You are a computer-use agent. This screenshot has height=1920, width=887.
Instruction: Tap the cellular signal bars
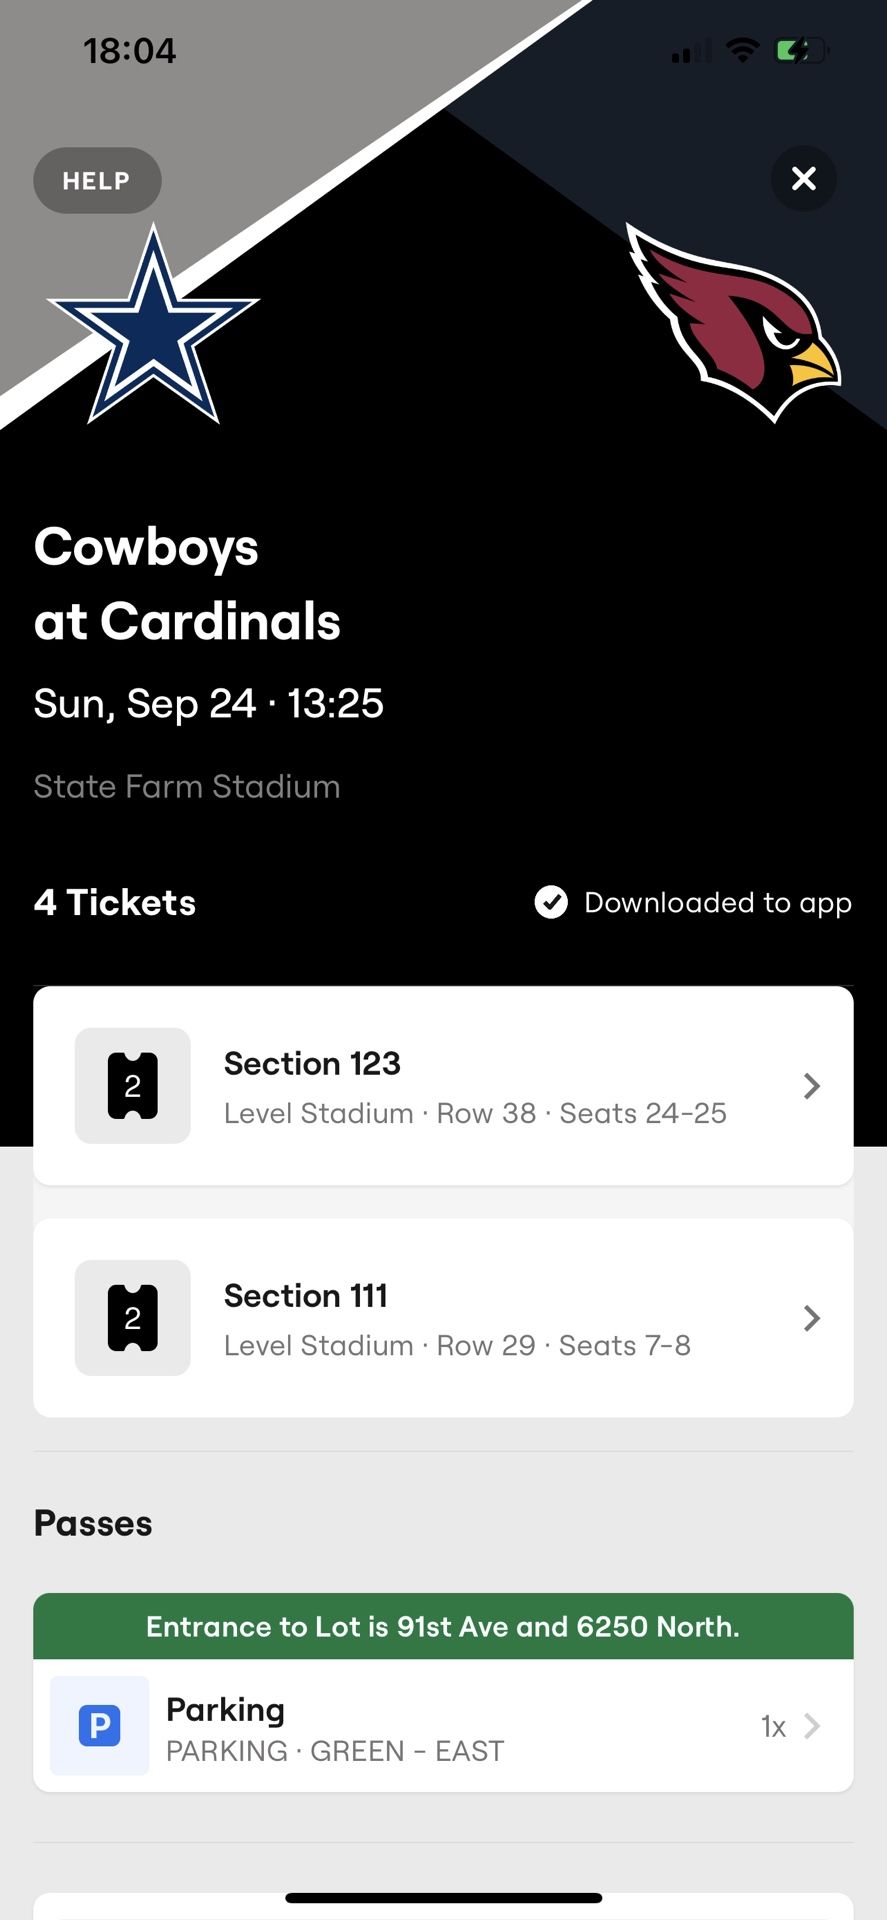click(692, 51)
